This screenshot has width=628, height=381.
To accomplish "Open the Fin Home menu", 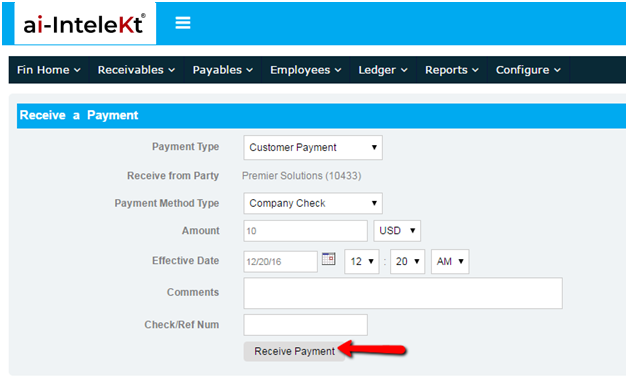I will 48,70.
